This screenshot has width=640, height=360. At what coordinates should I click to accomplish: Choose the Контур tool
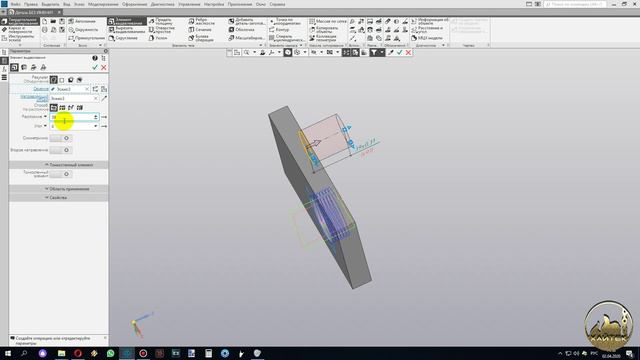[x=279, y=30]
